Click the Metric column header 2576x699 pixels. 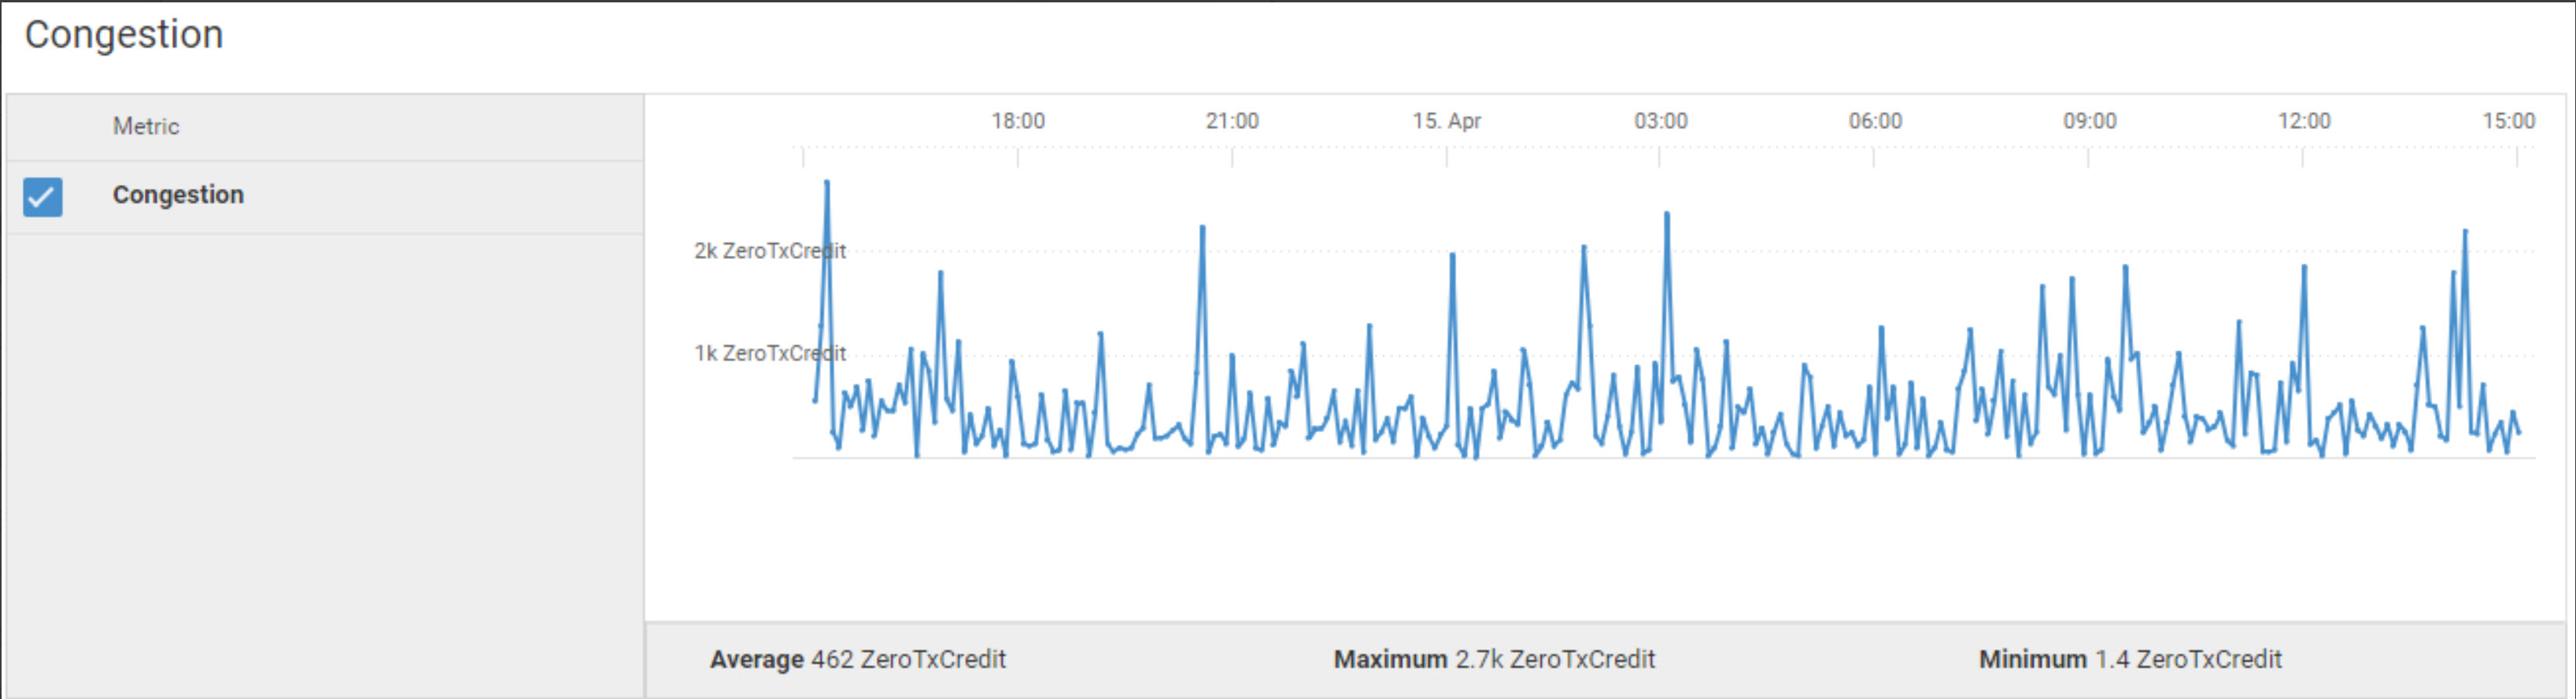coord(146,126)
